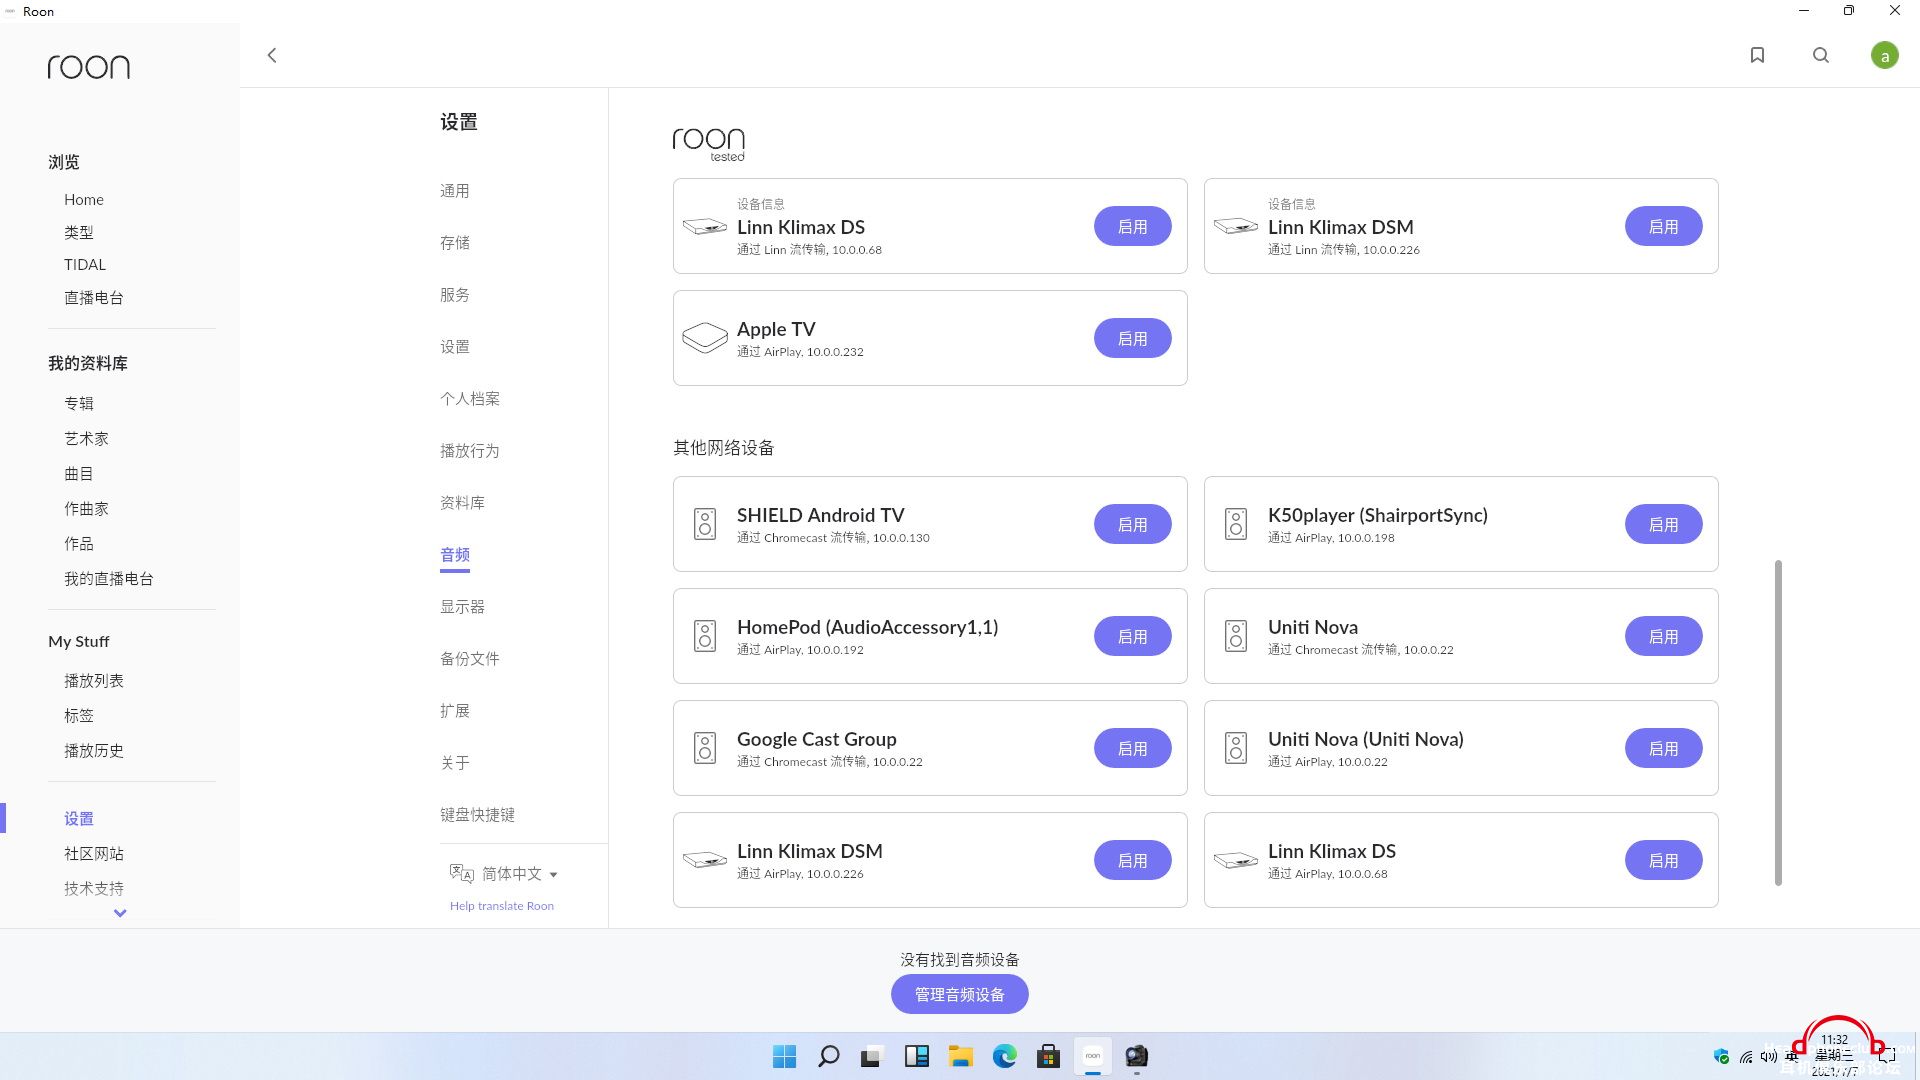Enable K50player (ShairportSync) device

[x=1663, y=524]
